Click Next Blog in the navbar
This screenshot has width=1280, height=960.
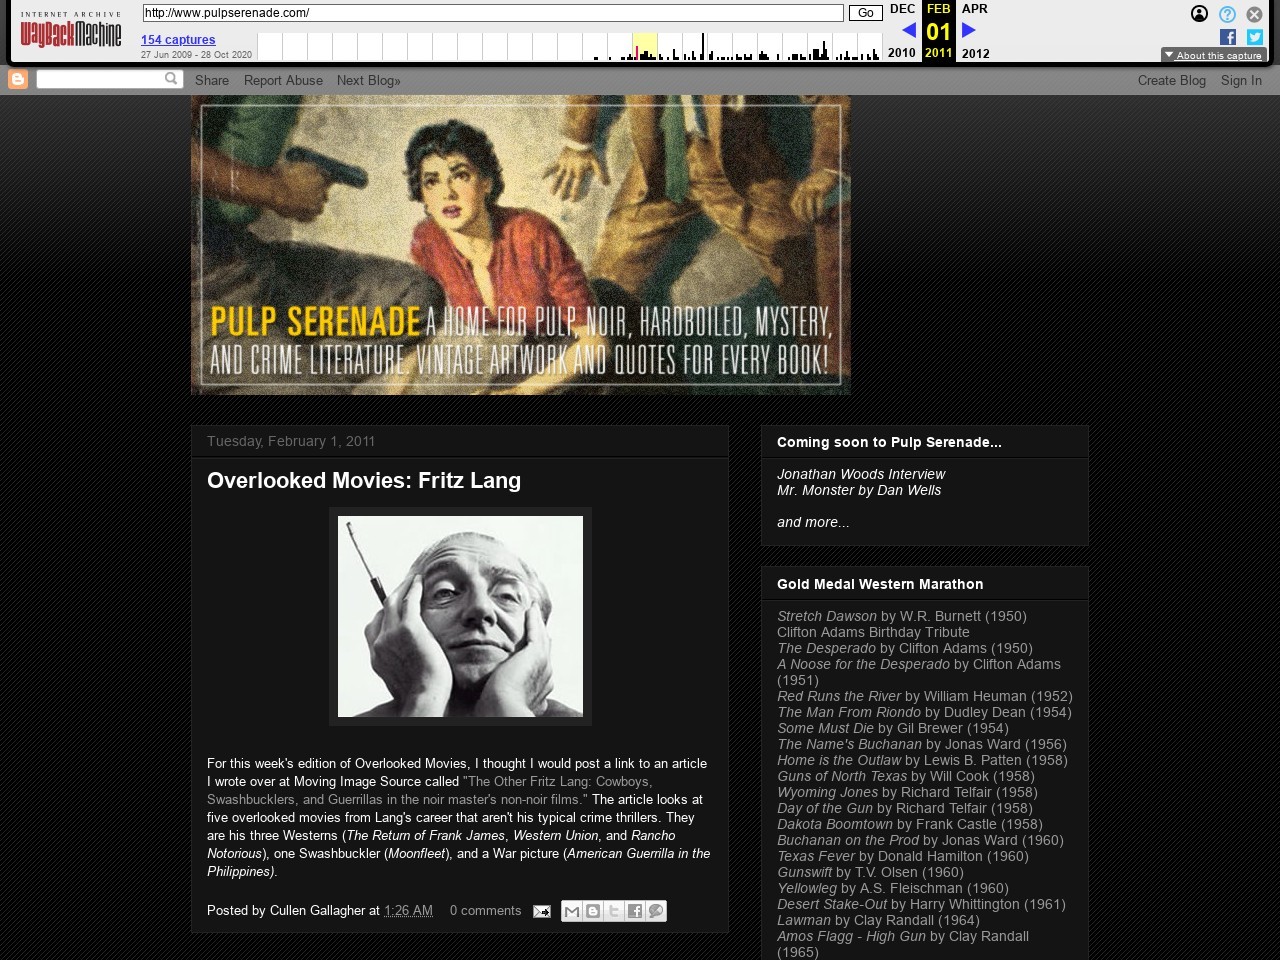click(x=368, y=80)
